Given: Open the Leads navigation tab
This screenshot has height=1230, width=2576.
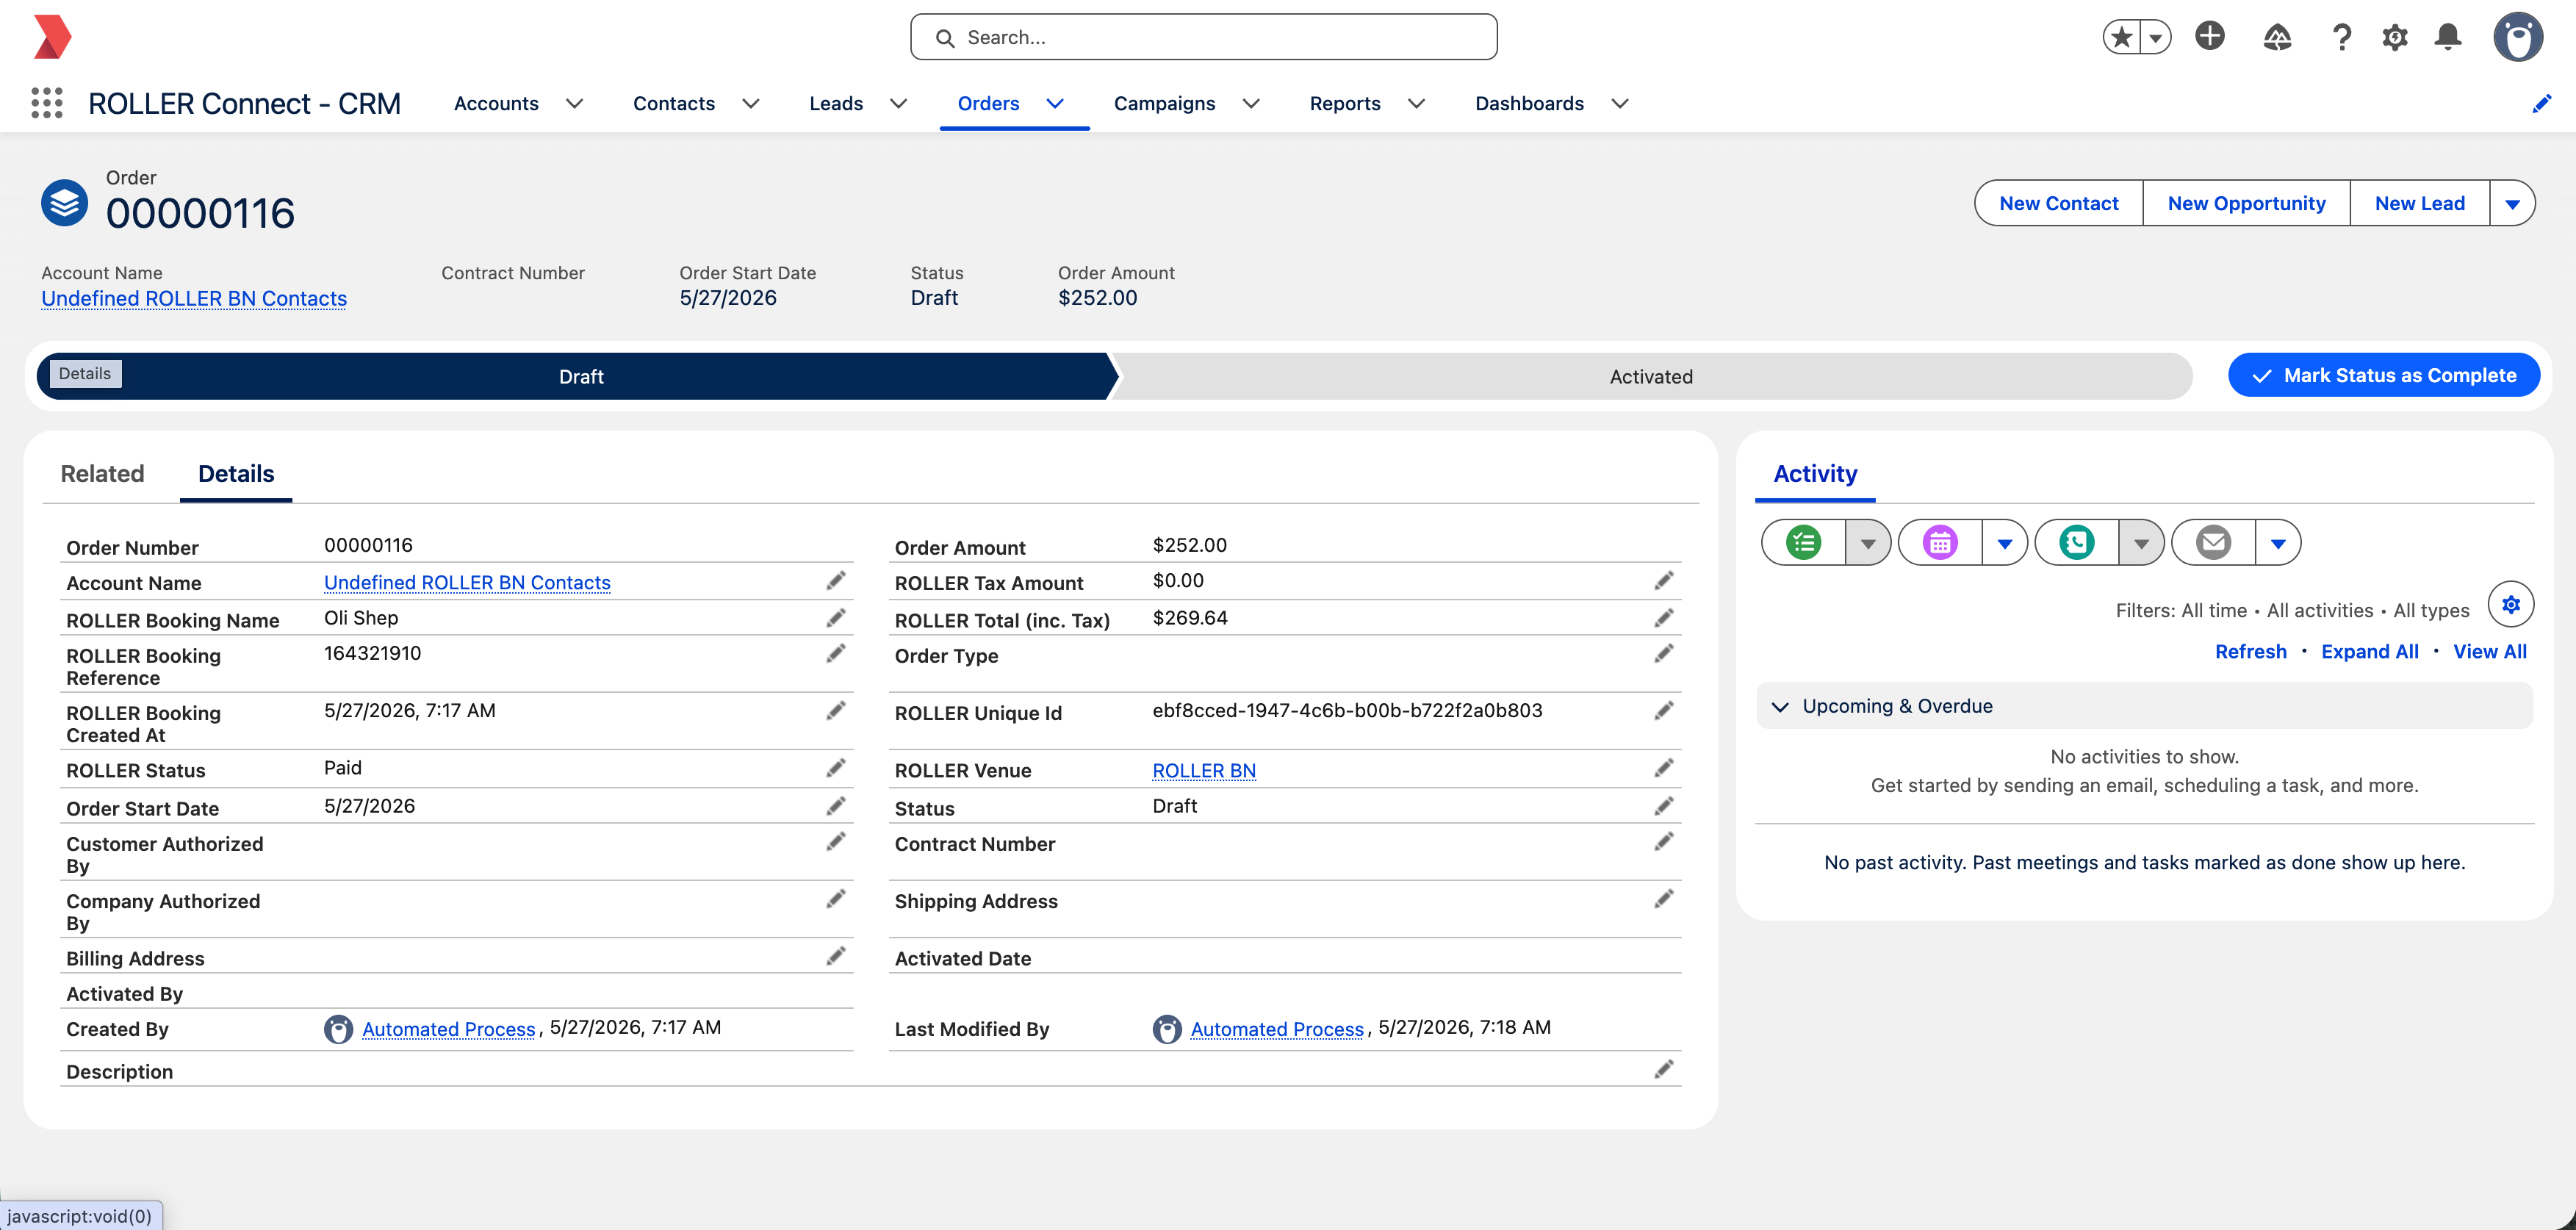Looking at the screenshot, I should (836, 104).
